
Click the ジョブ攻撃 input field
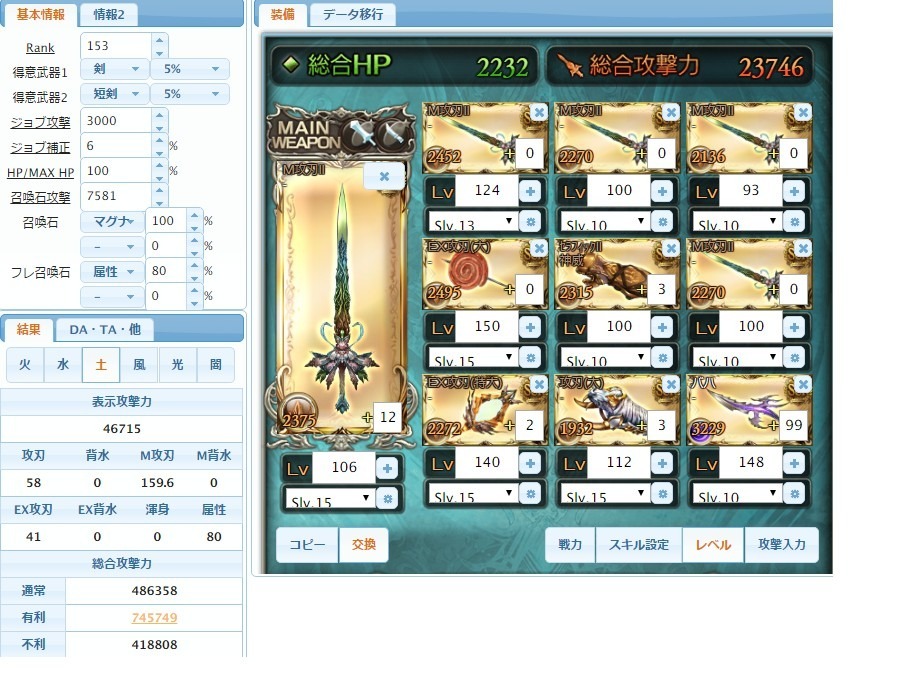[x=116, y=121]
